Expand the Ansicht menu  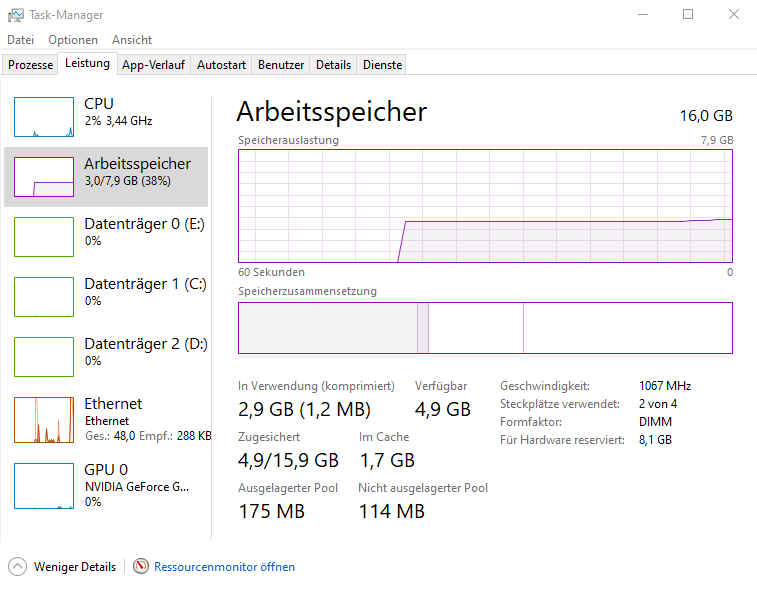(132, 40)
